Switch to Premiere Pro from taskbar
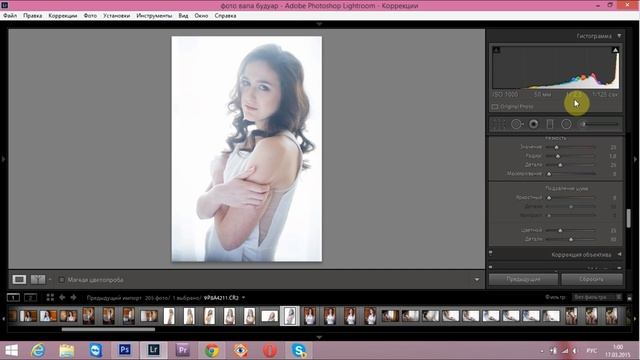This screenshot has width=640, height=360. coord(182,350)
